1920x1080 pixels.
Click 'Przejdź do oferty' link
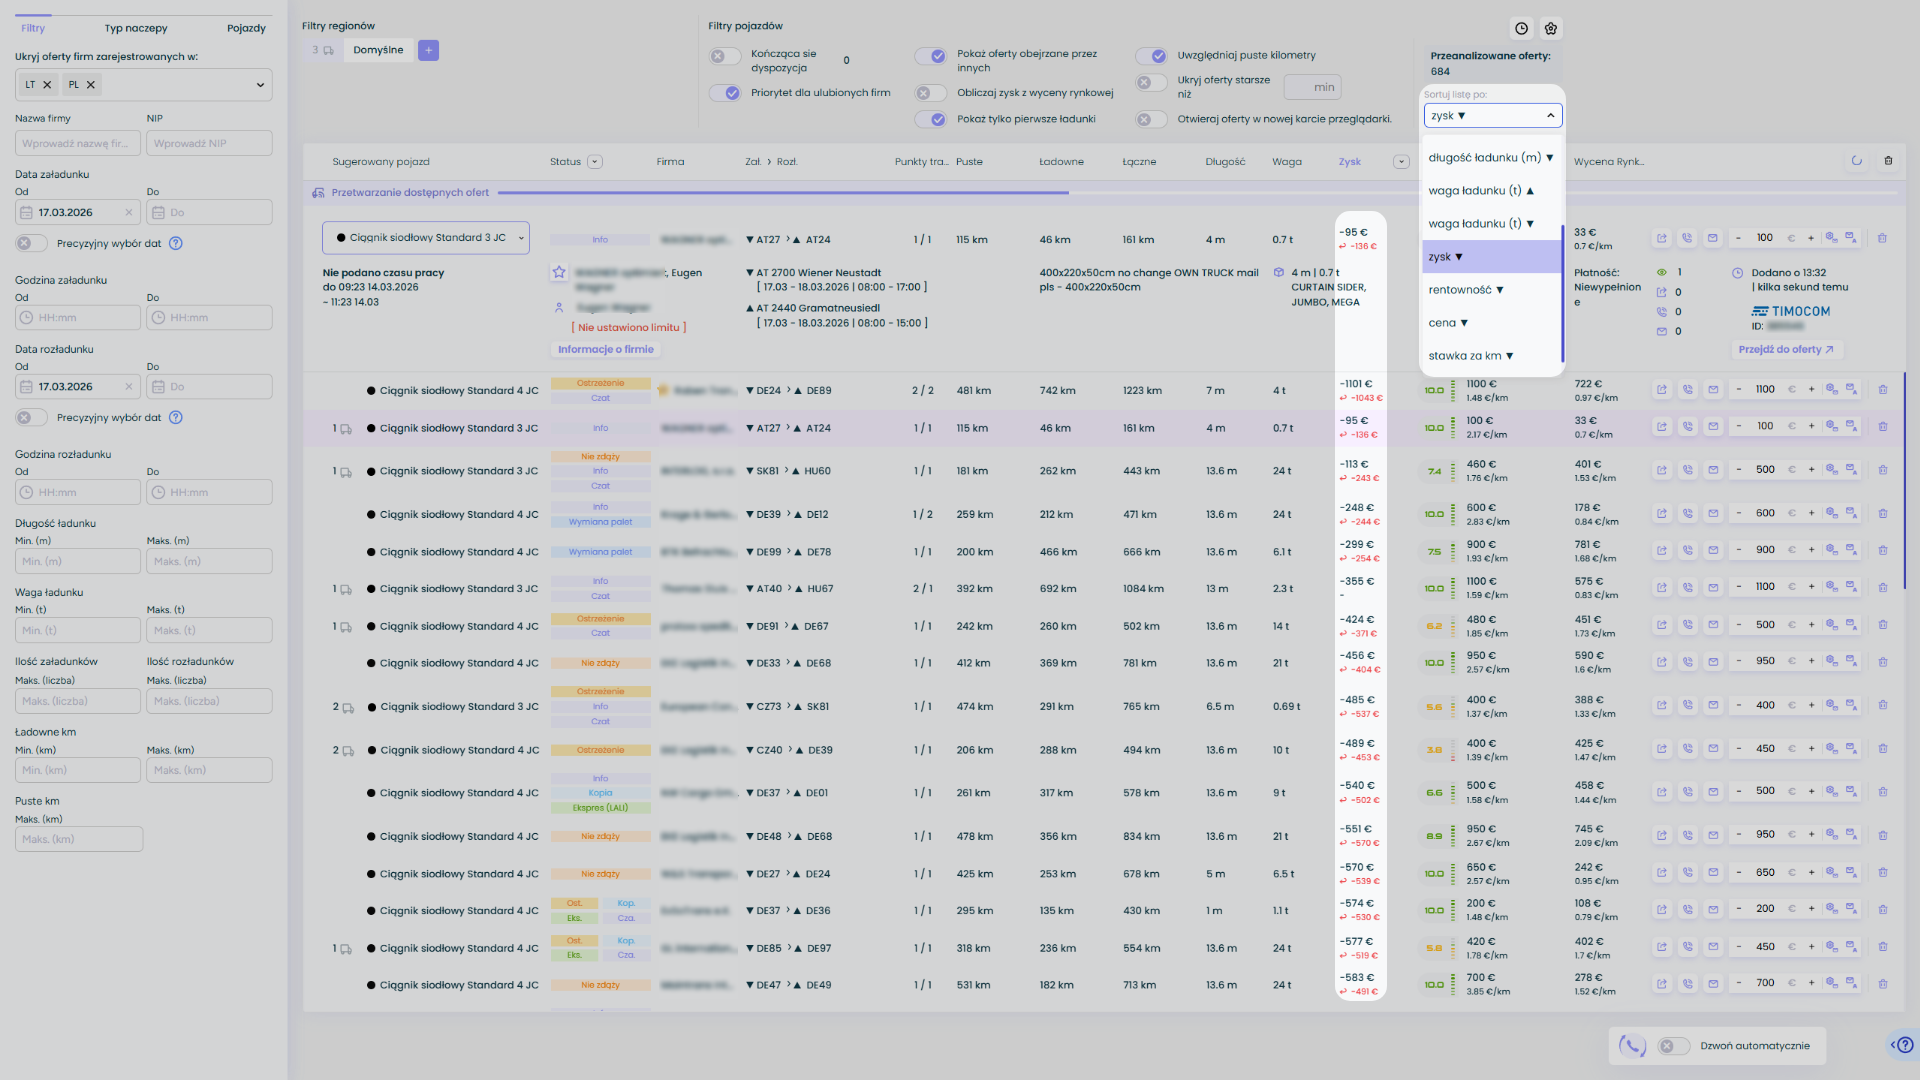(1785, 350)
